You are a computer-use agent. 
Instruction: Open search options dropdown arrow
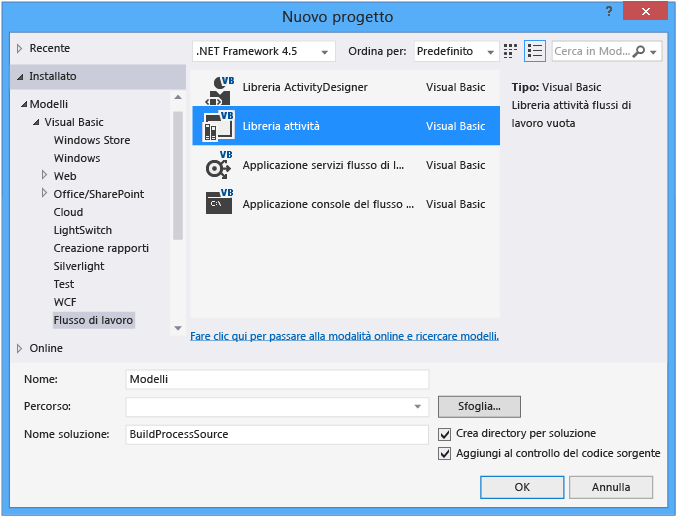654,52
